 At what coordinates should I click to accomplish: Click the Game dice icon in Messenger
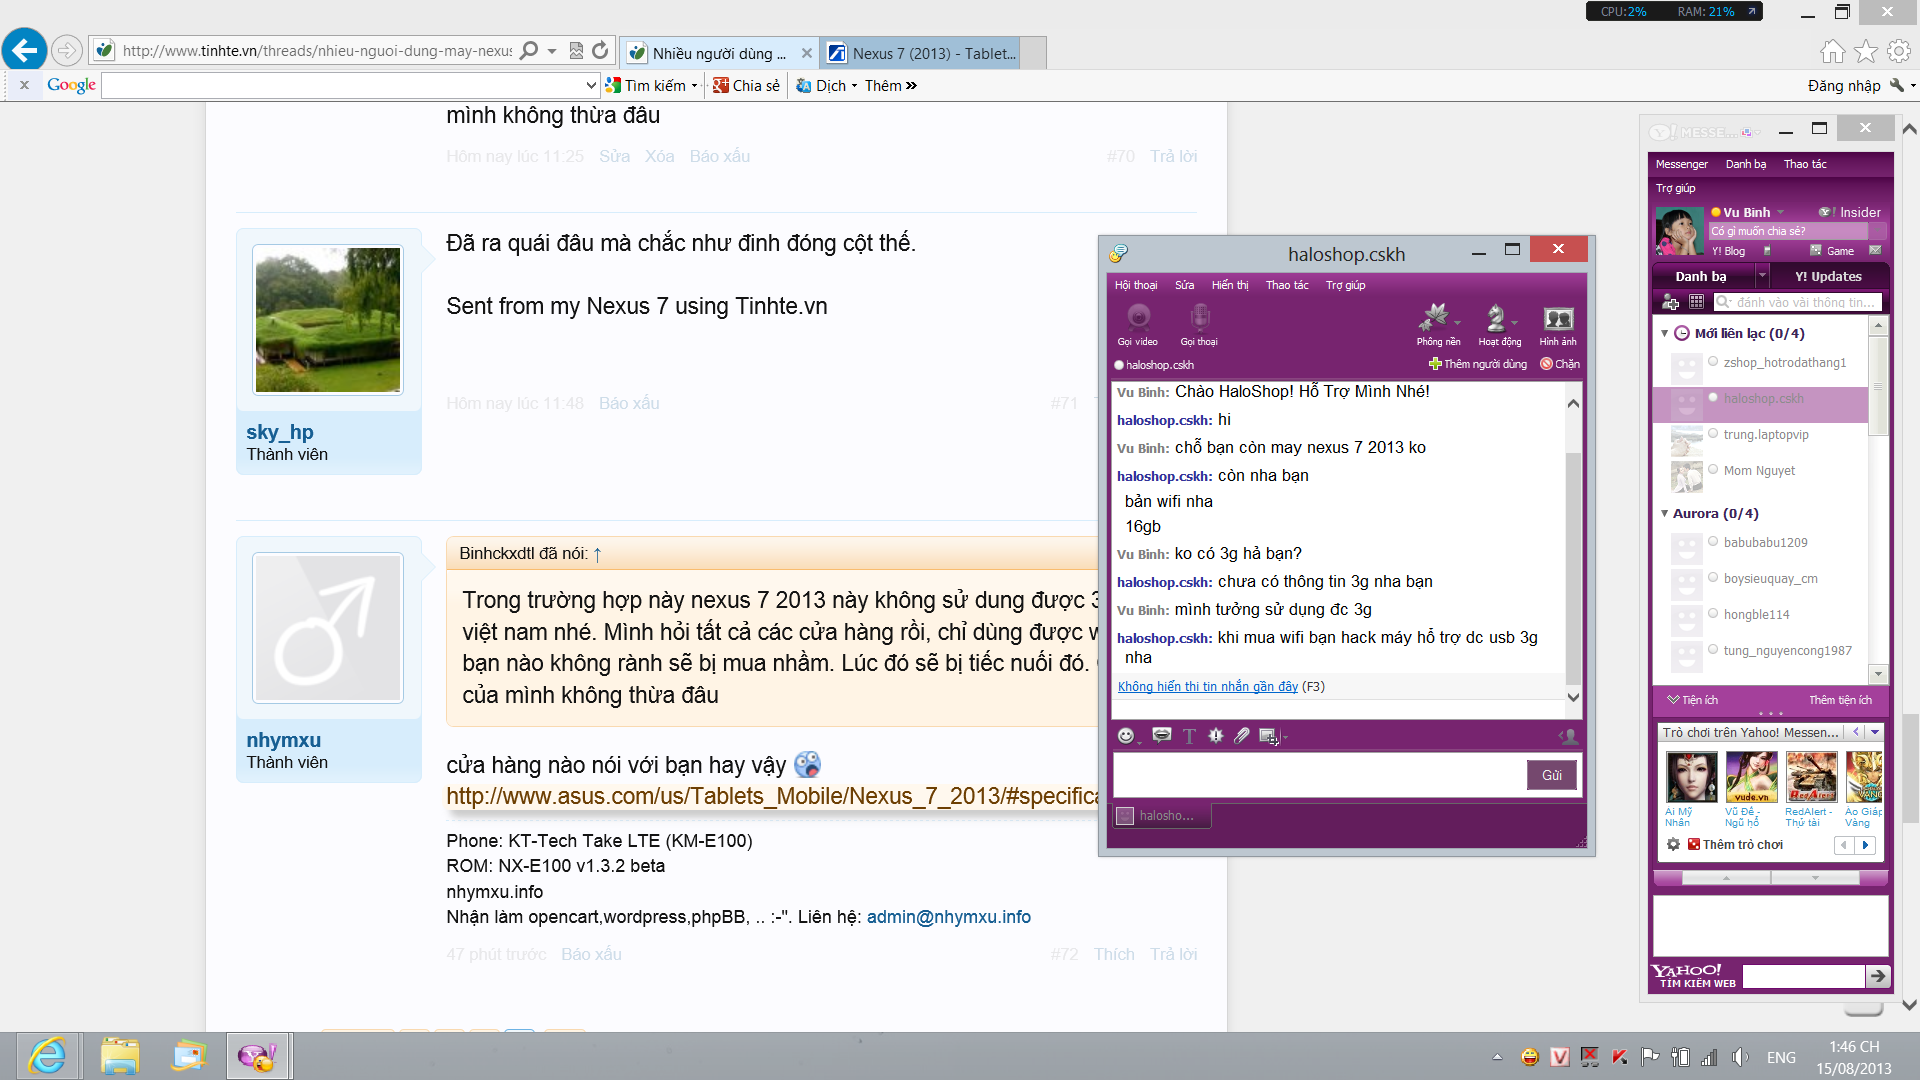(1816, 250)
